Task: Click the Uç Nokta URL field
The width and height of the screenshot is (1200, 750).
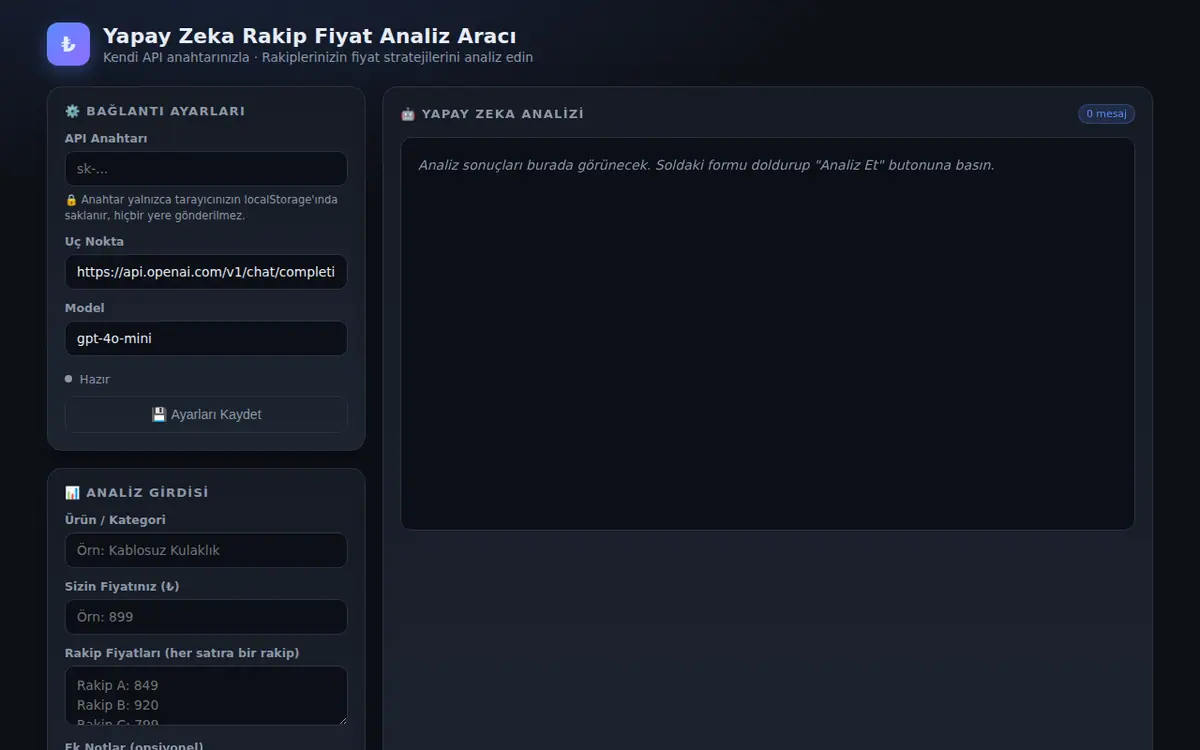Action: coord(206,272)
